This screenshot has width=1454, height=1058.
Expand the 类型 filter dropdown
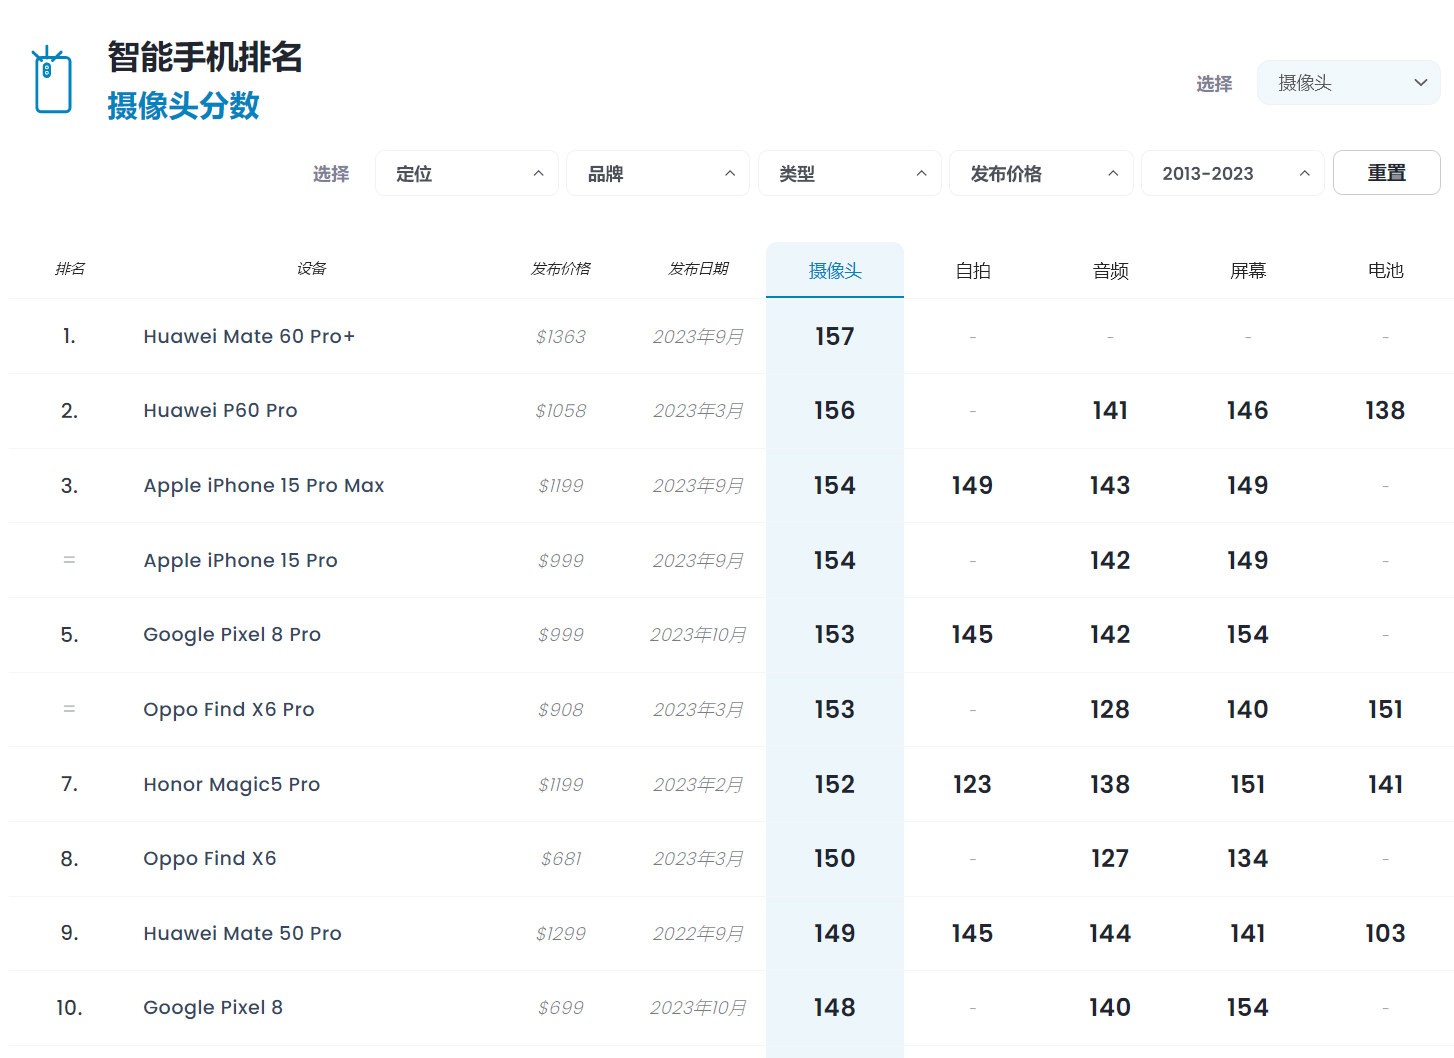point(850,173)
